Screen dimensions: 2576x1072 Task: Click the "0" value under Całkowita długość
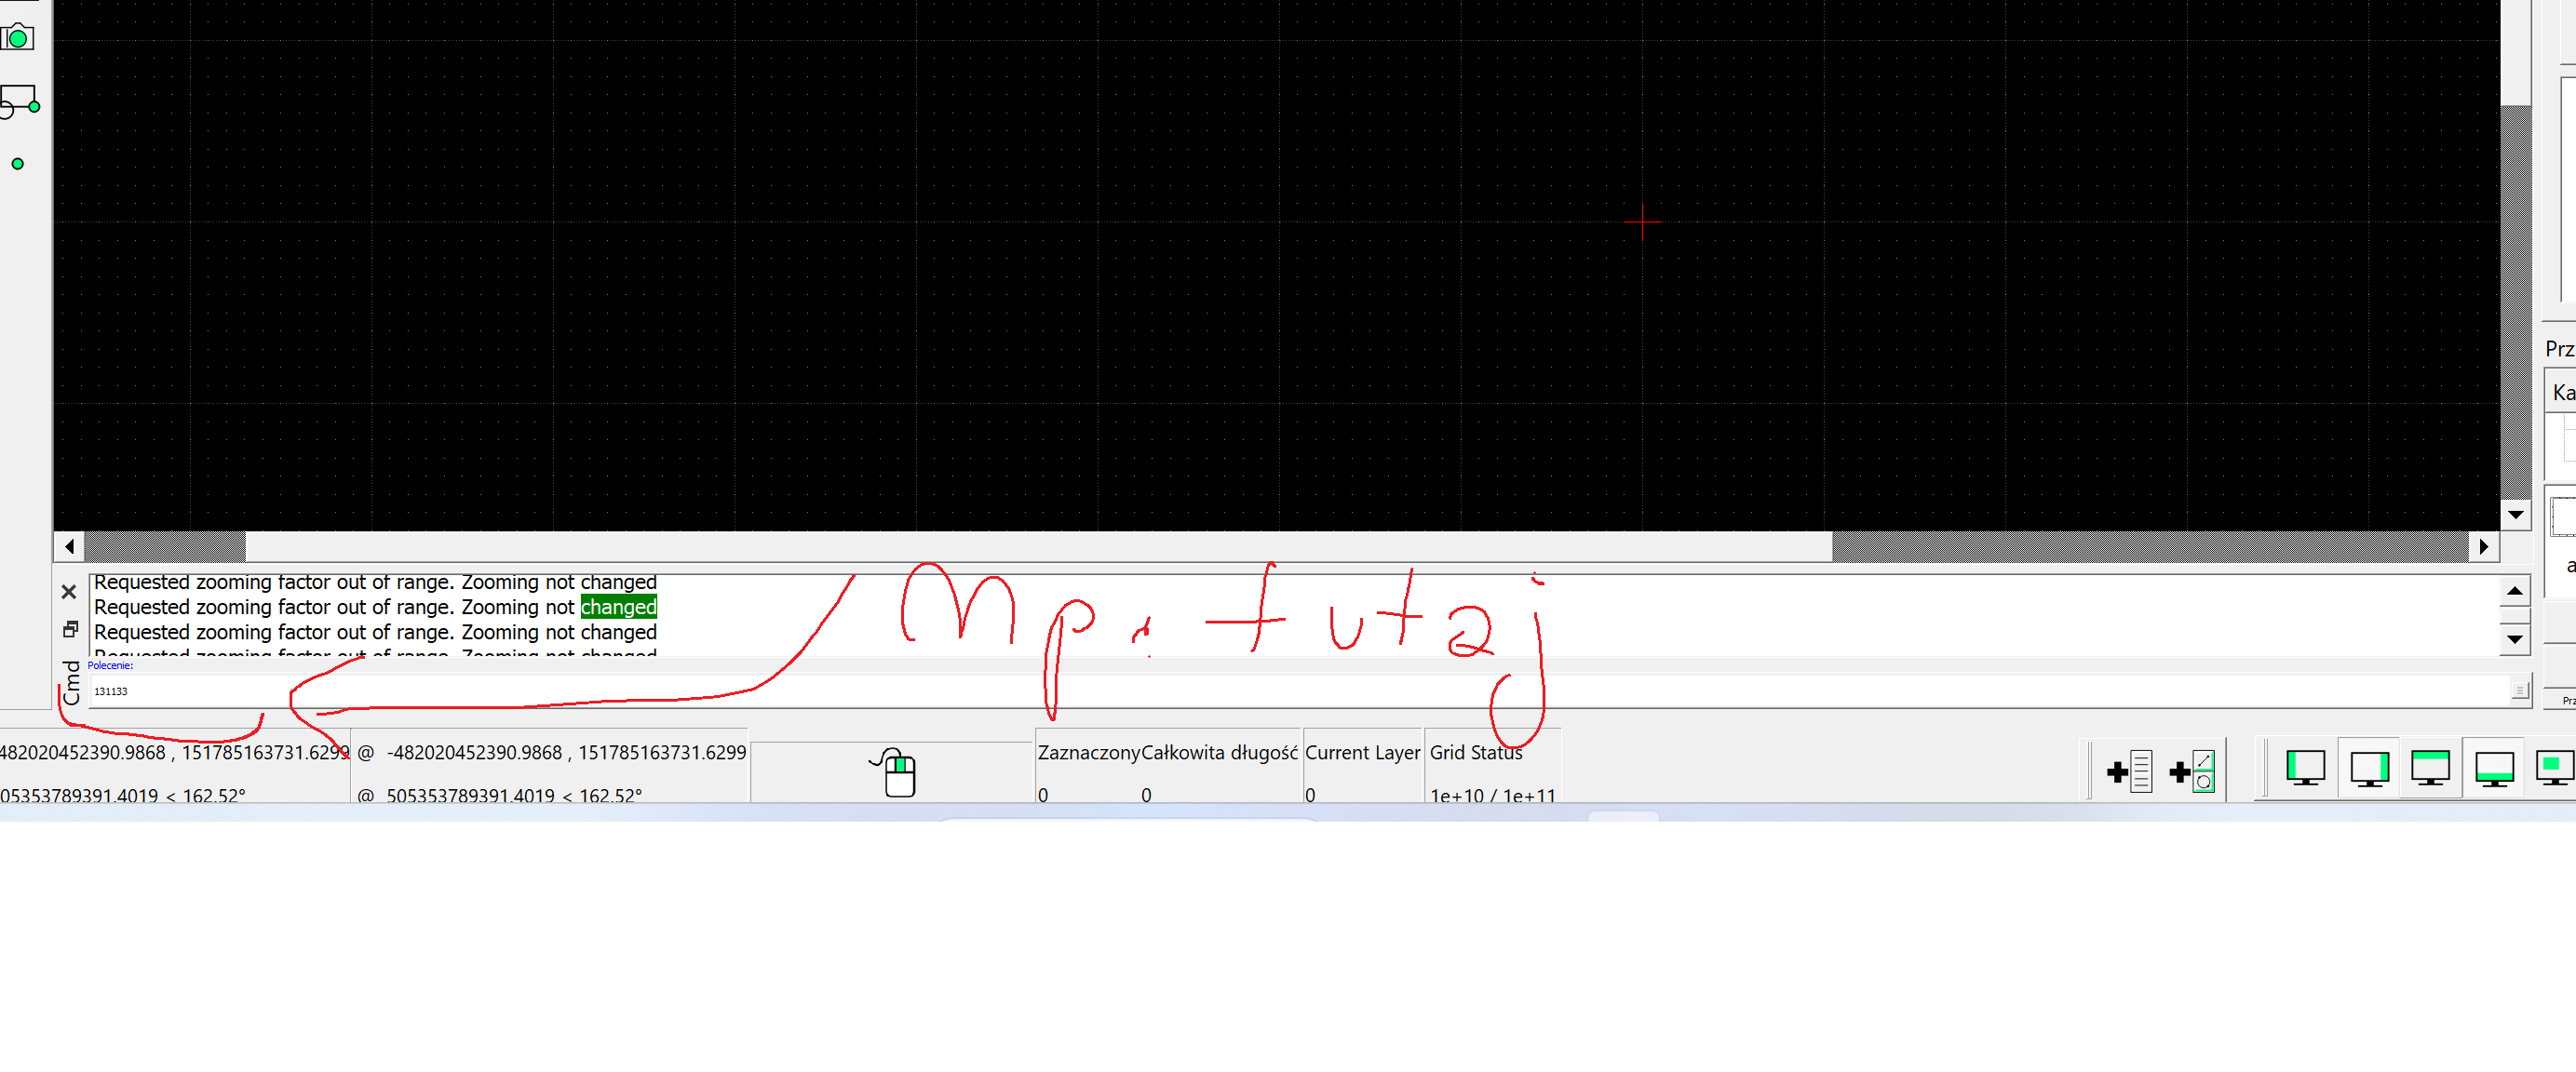[x=1146, y=795]
